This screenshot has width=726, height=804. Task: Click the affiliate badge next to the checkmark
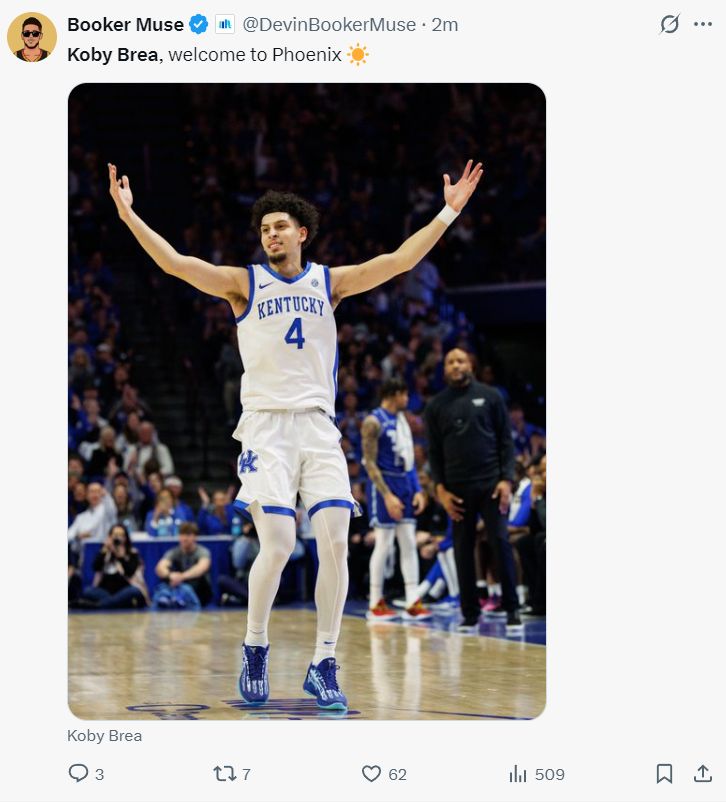(224, 24)
